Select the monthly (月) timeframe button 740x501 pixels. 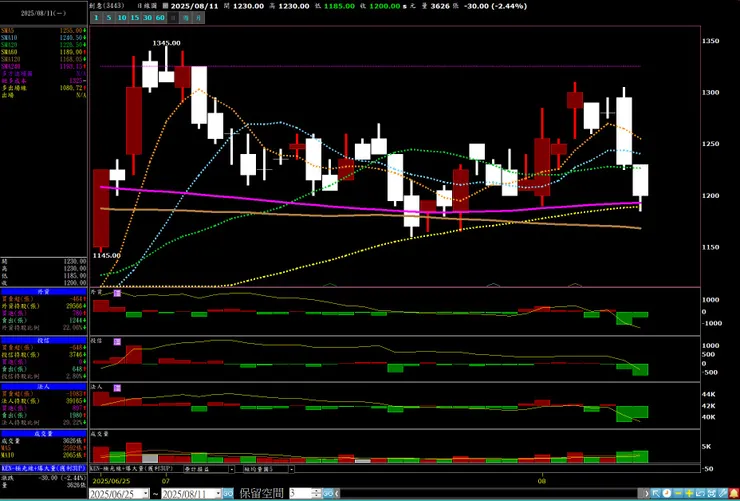pyautogui.click(x=199, y=17)
